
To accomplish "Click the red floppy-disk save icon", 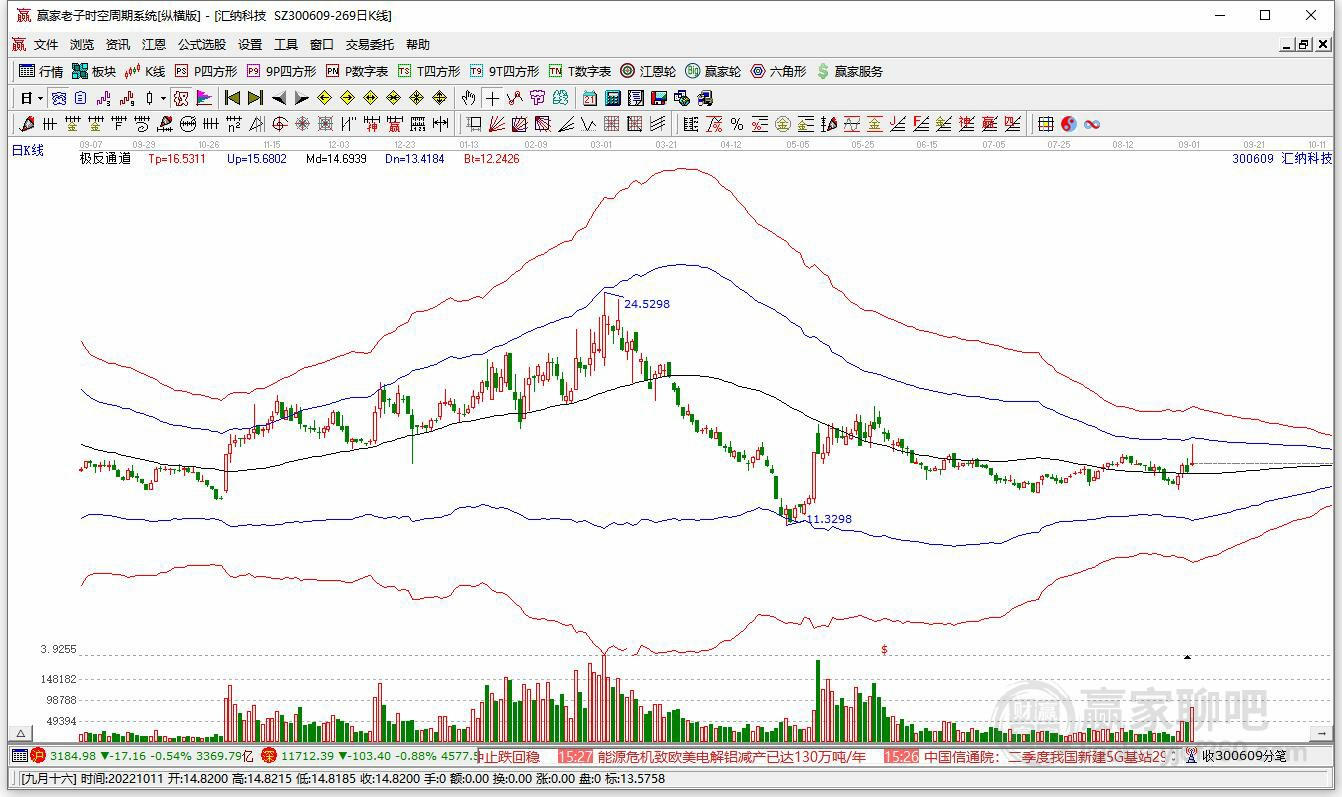I will 659,98.
